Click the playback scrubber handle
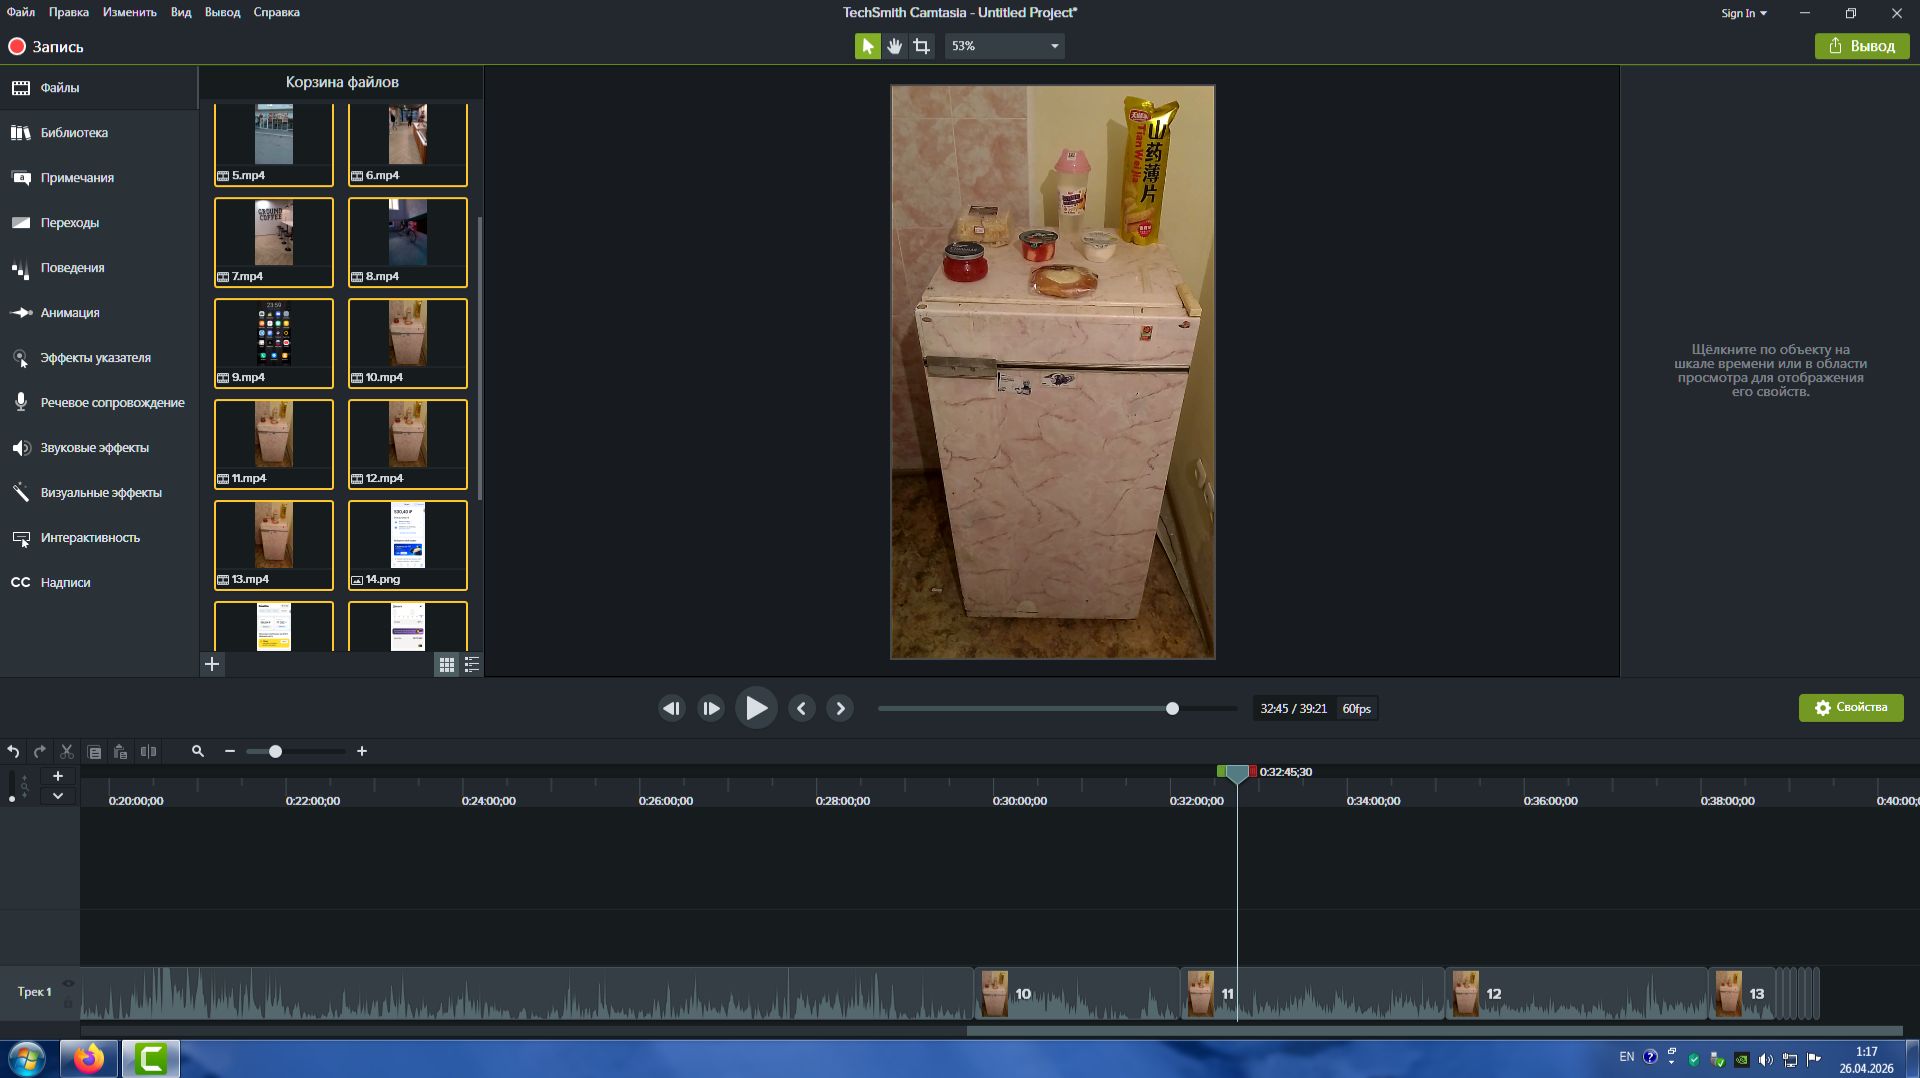The image size is (1920, 1078). tap(1172, 708)
